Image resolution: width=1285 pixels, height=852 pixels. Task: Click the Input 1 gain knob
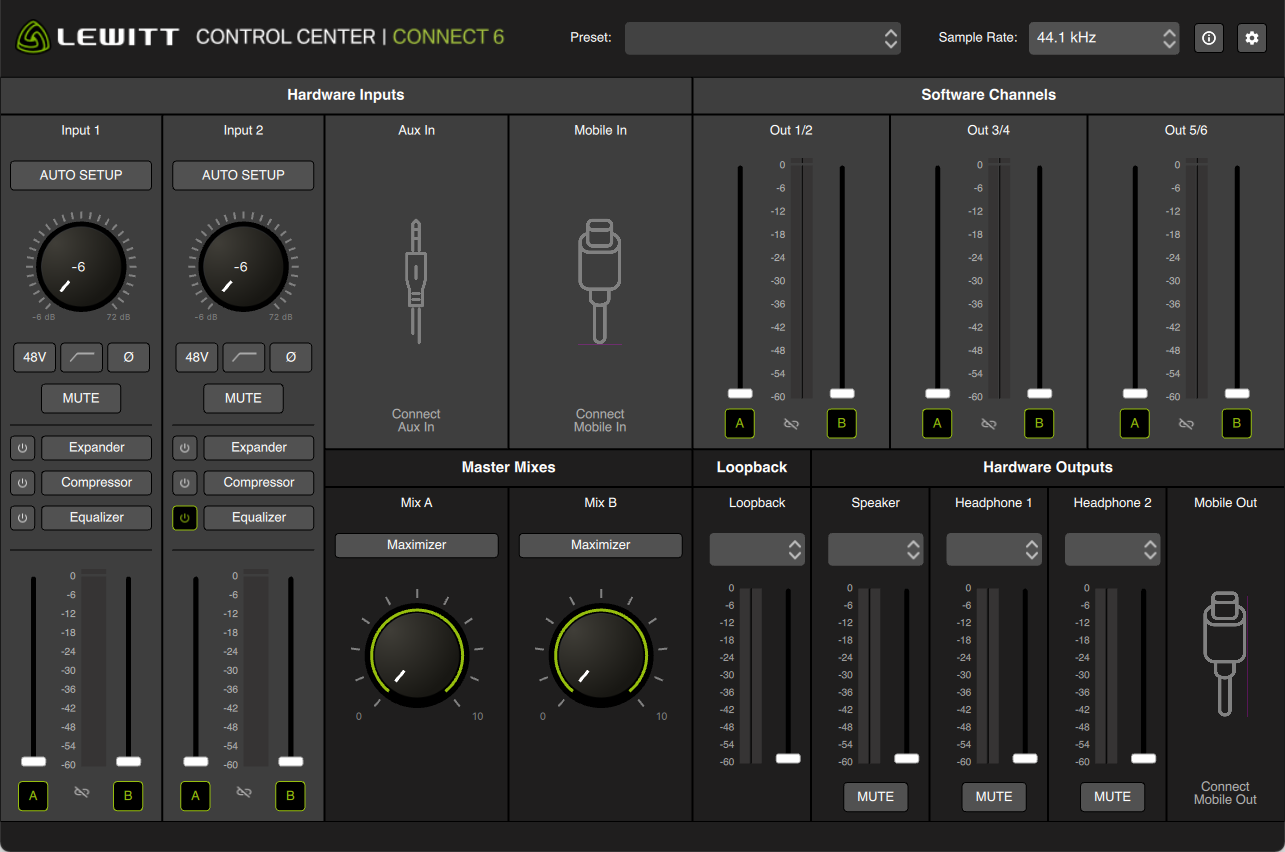coord(79,267)
